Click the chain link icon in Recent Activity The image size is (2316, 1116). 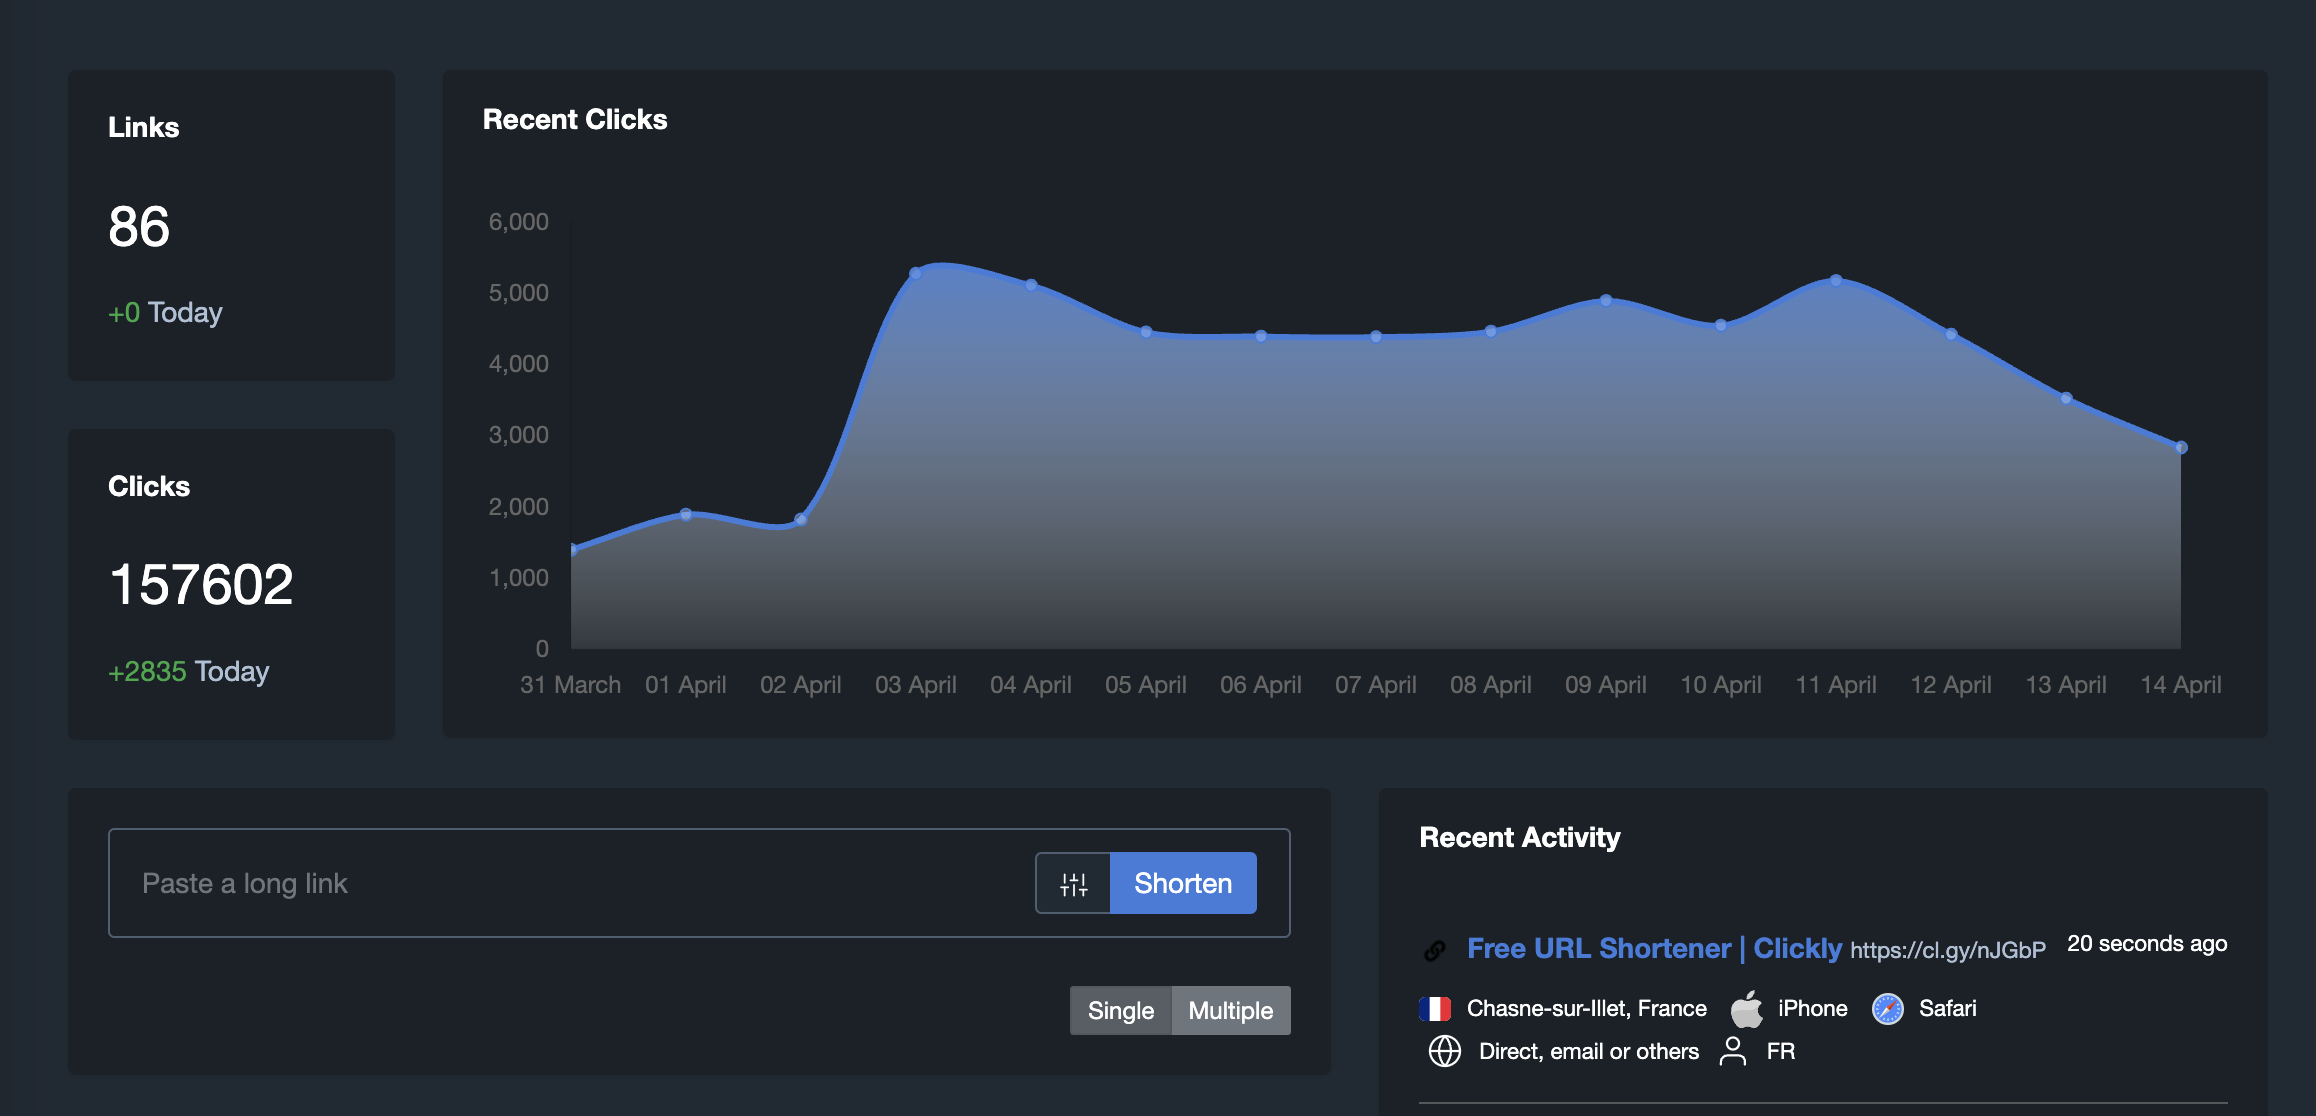(1435, 950)
